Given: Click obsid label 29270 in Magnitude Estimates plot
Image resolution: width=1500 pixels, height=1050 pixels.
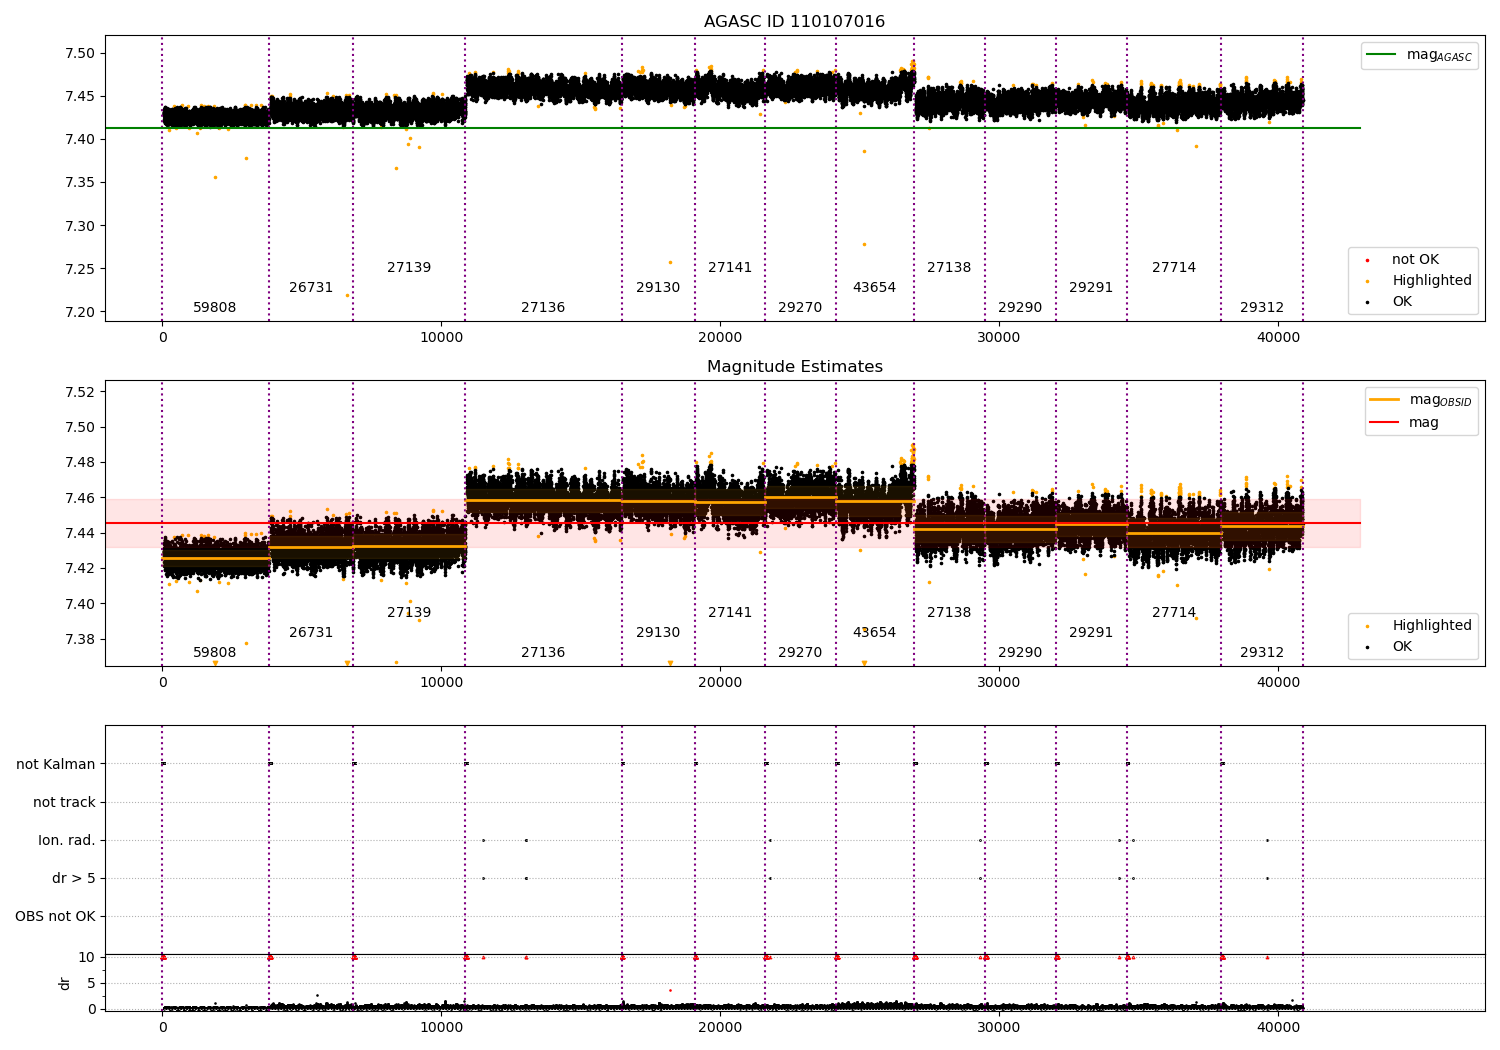Looking at the screenshot, I should coord(800,653).
